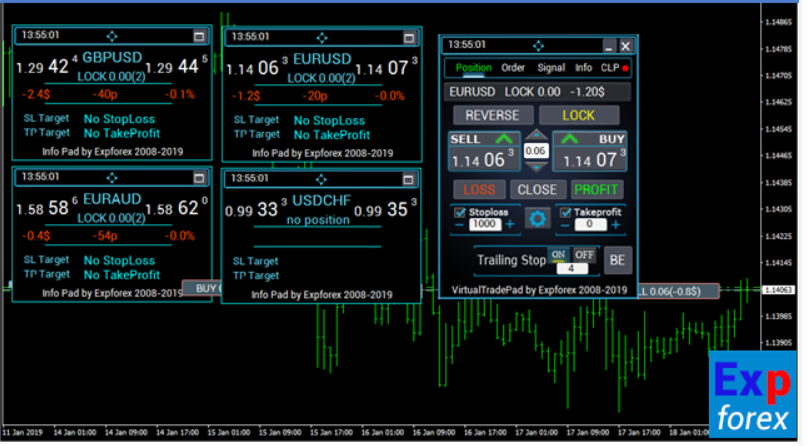The image size is (808, 446).
Task: Click the move handle icon on VirtualTradePad
Action: tap(538, 46)
